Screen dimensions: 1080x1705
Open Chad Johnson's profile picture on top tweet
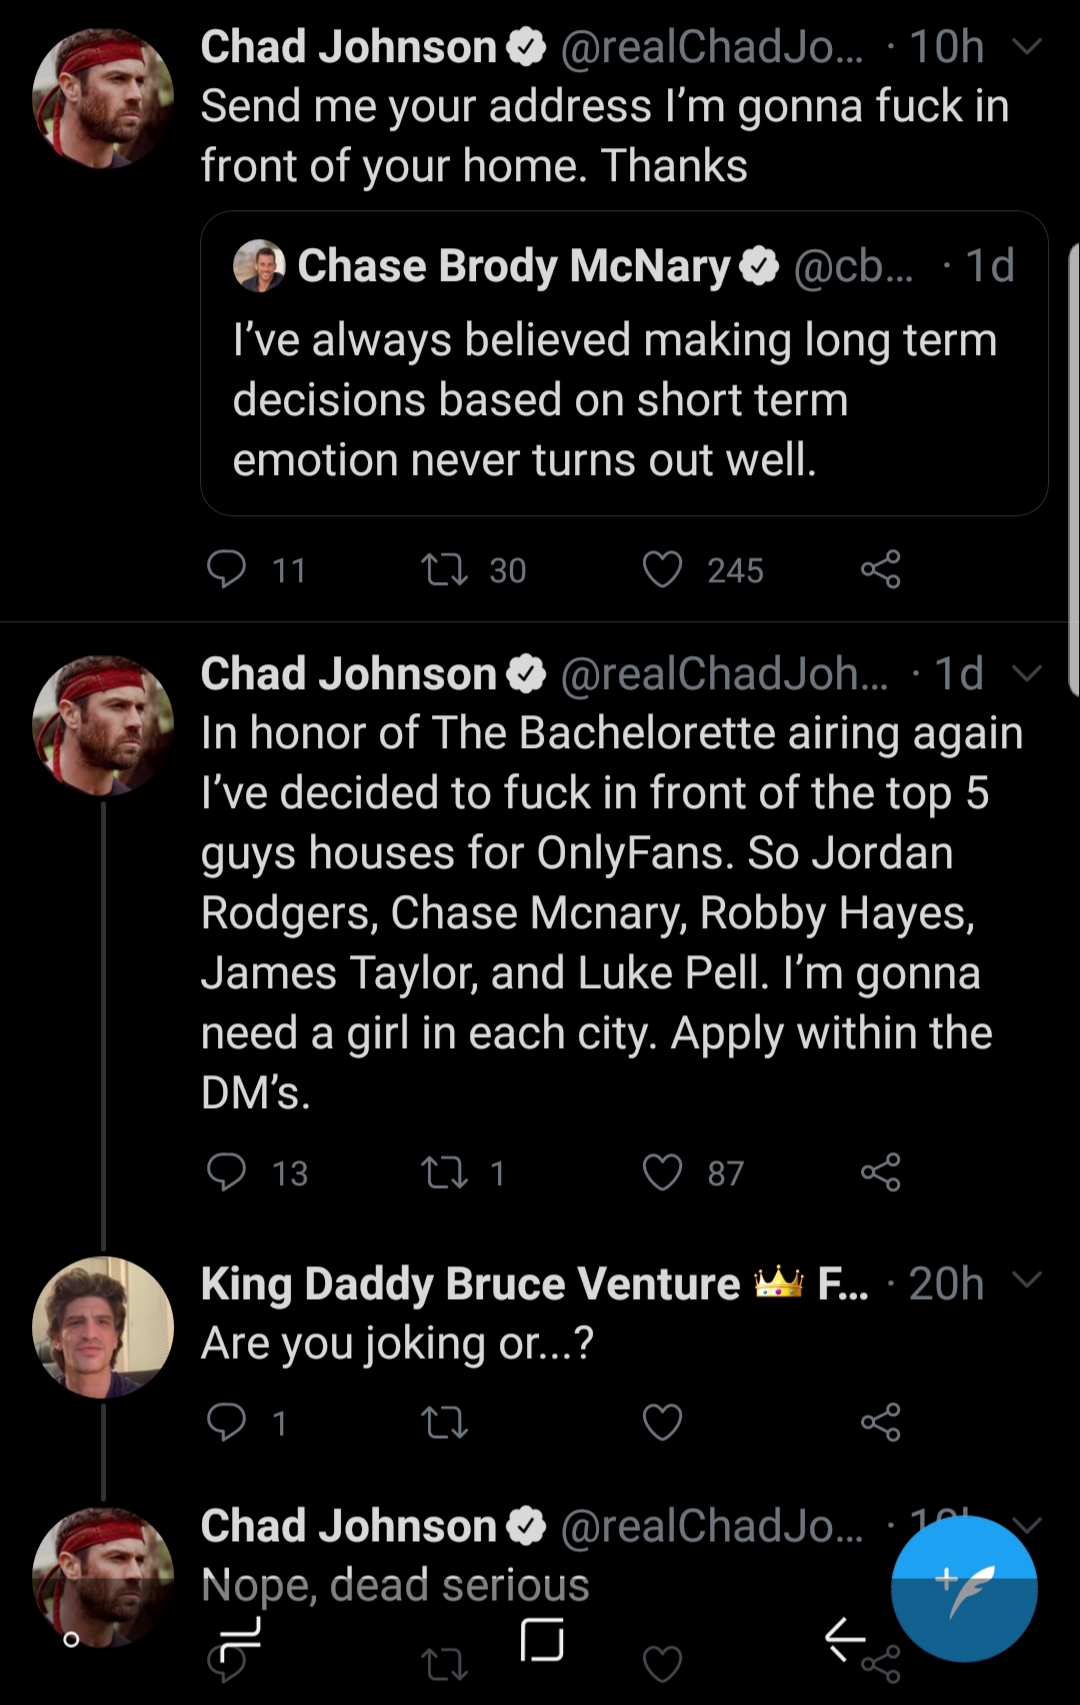coord(103,98)
